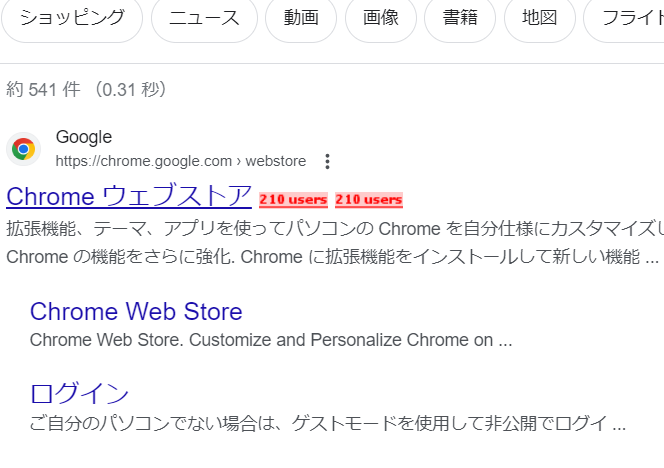Screen dimensions: 664x468
Task: Select the ニュース search tab
Action: click(x=204, y=18)
